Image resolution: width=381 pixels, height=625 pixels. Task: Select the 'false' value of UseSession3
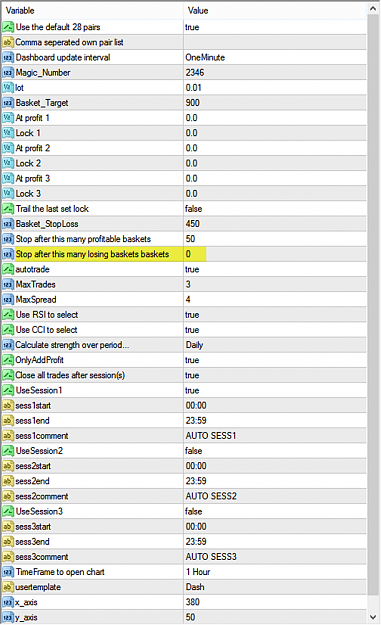click(194, 511)
